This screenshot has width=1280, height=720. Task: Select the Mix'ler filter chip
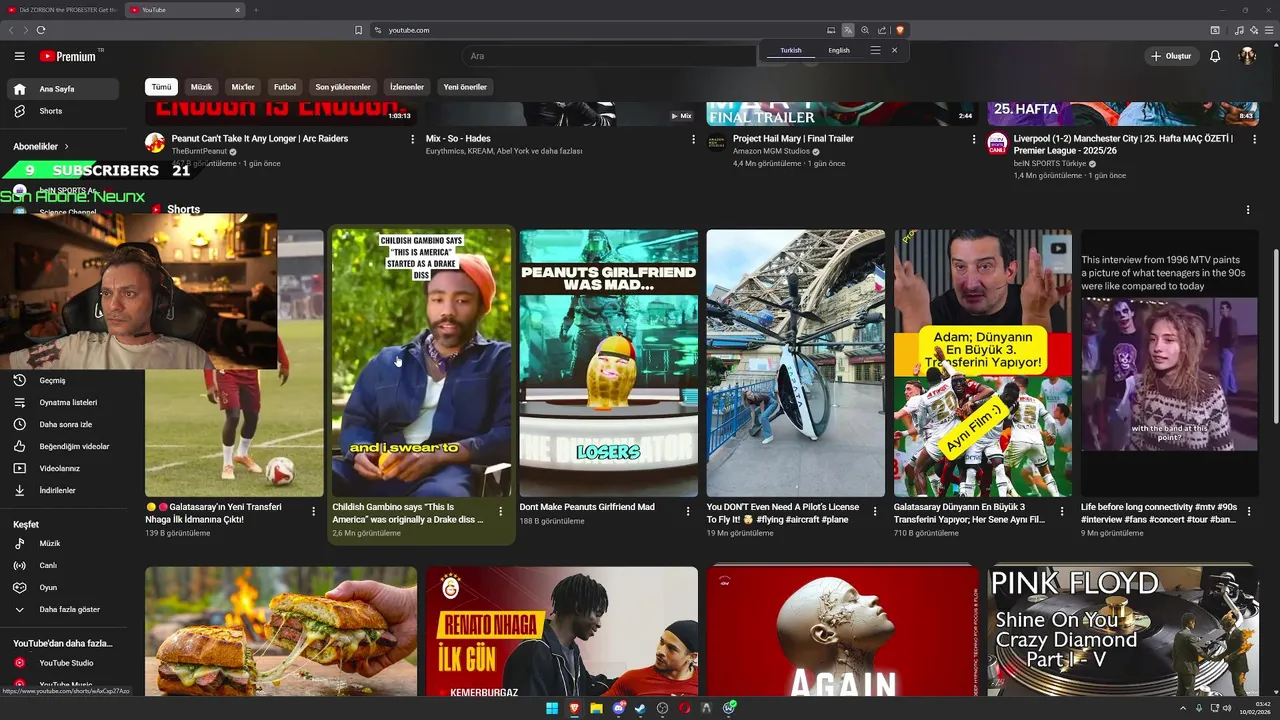pyautogui.click(x=243, y=87)
